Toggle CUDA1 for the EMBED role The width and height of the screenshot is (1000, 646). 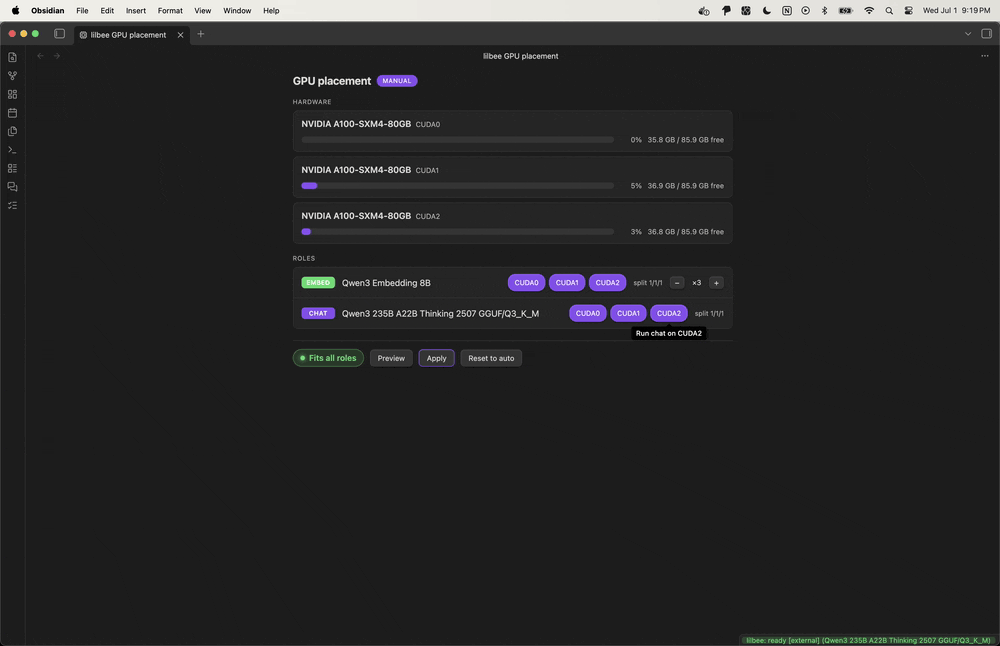point(566,283)
